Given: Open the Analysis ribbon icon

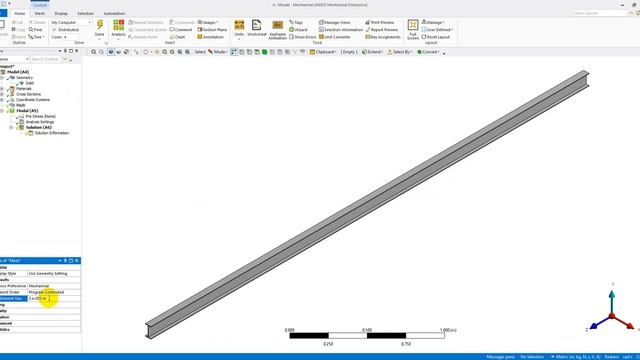Looking at the screenshot, I should click(118, 25).
